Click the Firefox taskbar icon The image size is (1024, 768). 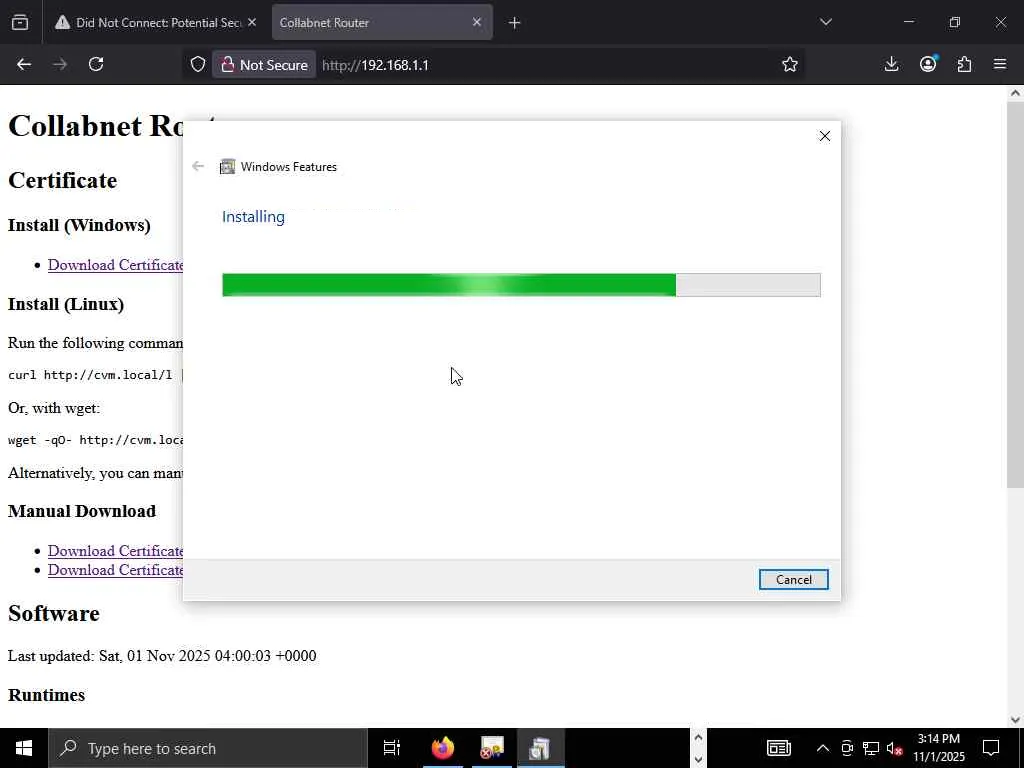(x=443, y=748)
